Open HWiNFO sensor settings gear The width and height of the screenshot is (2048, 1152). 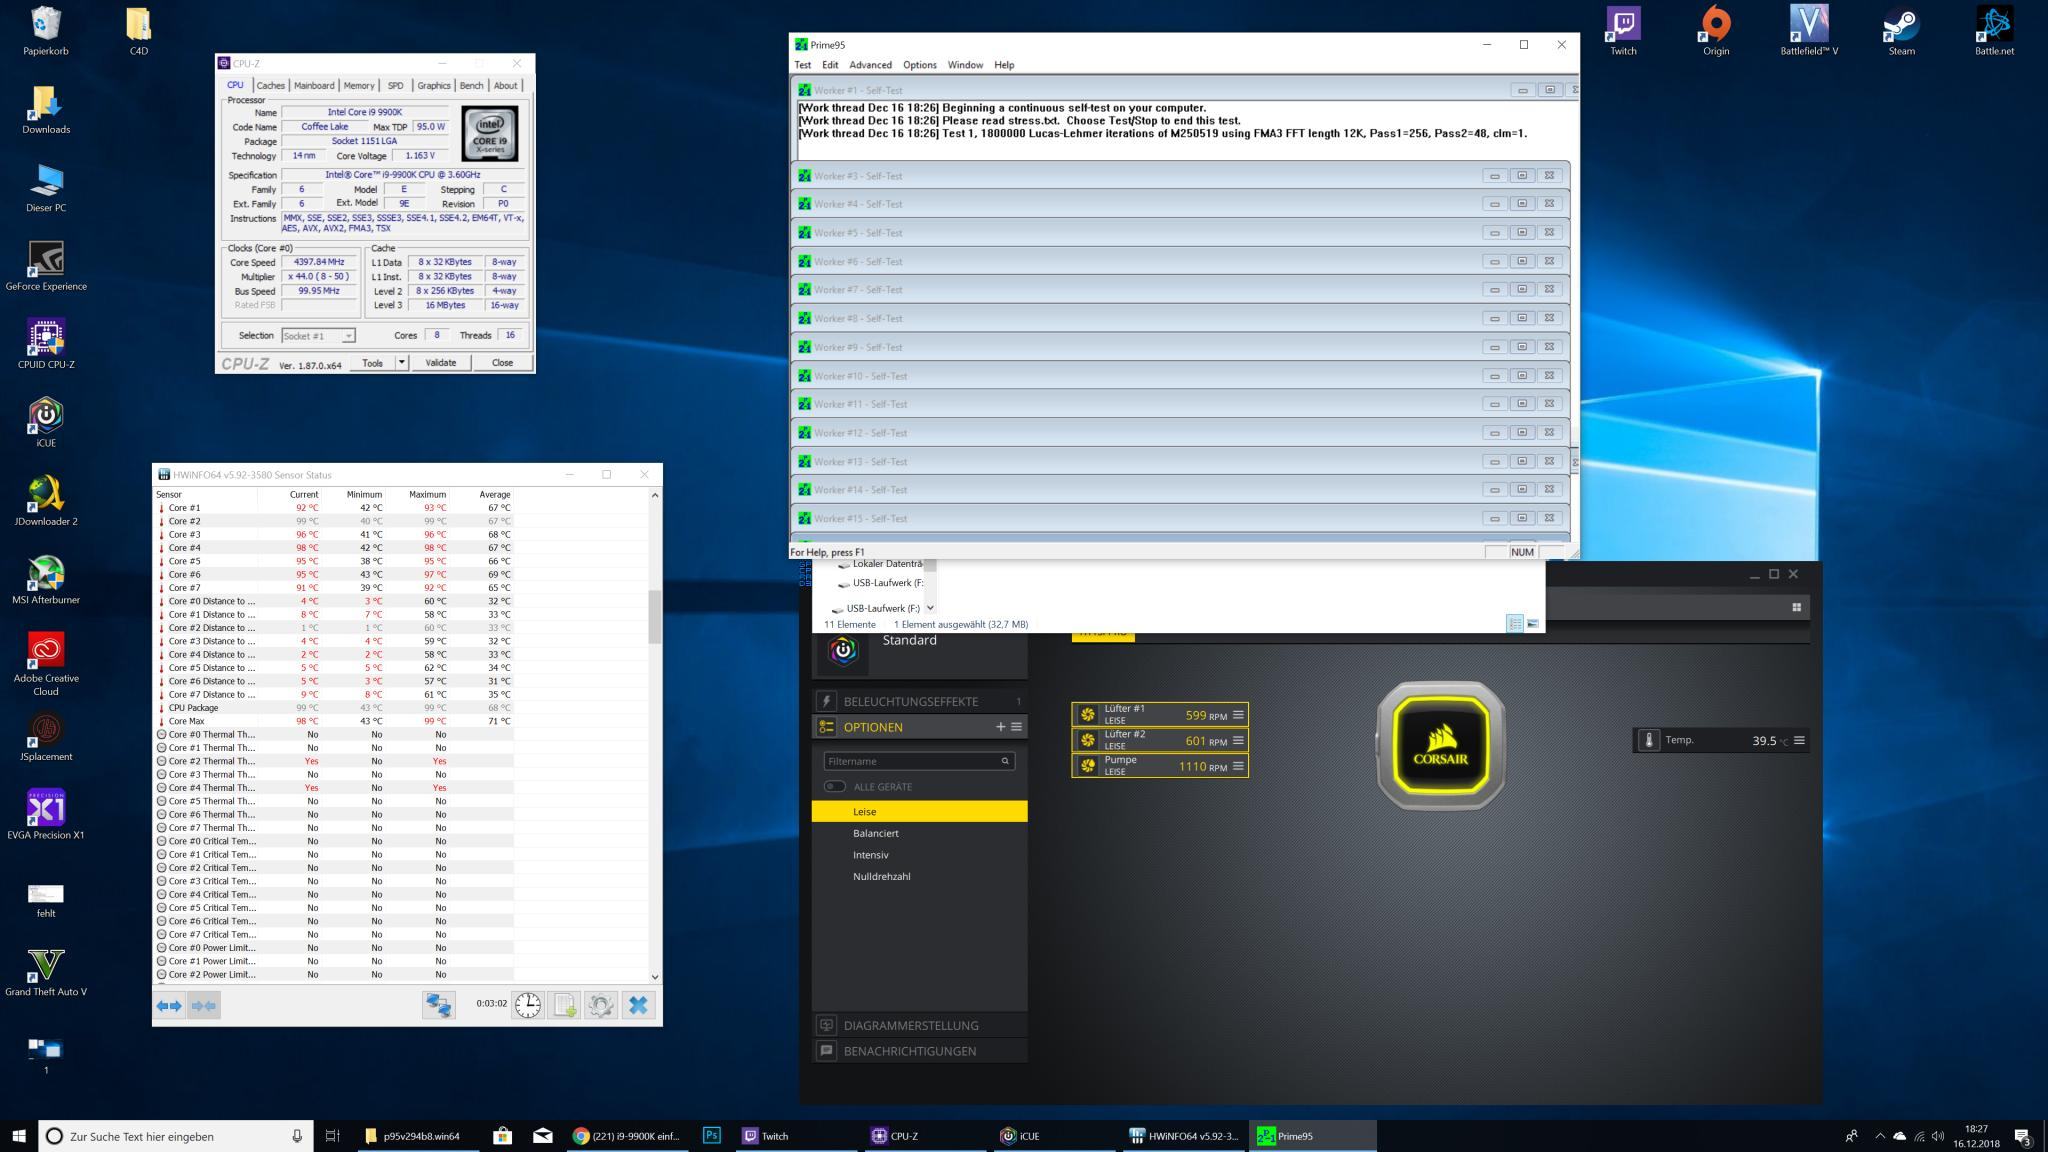point(601,1005)
